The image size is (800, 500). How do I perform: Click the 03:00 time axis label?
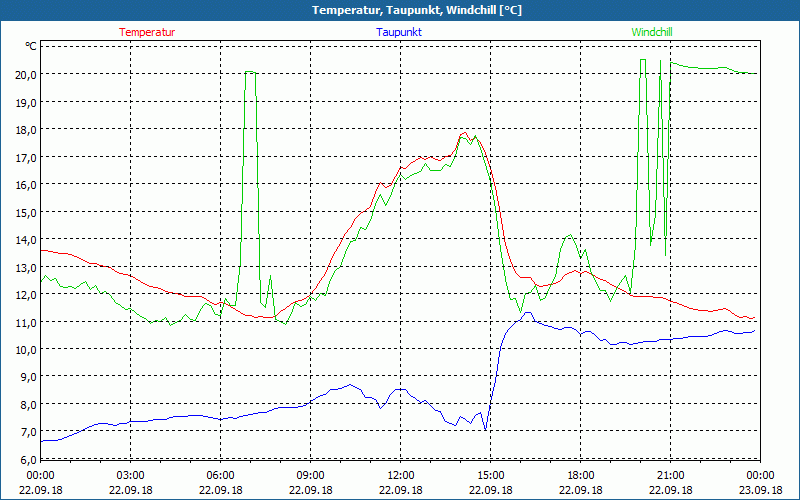point(131,476)
